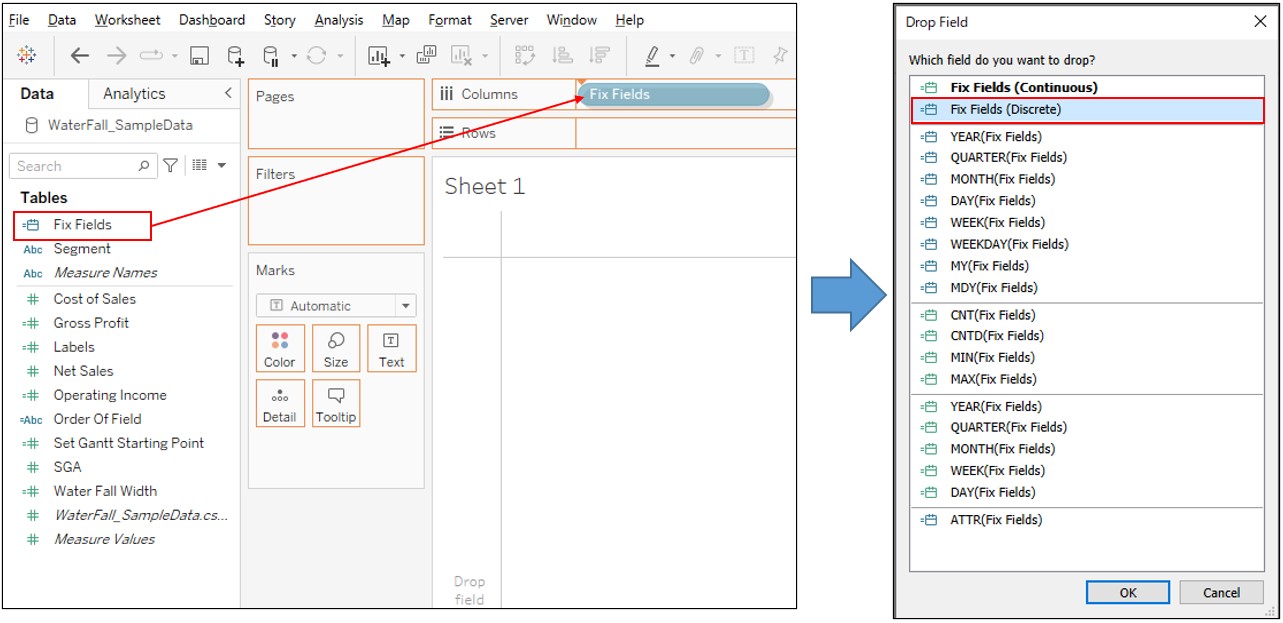This screenshot has height=623, width=1283.
Task: Open the Worksheet menu
Action: (128, 20)
